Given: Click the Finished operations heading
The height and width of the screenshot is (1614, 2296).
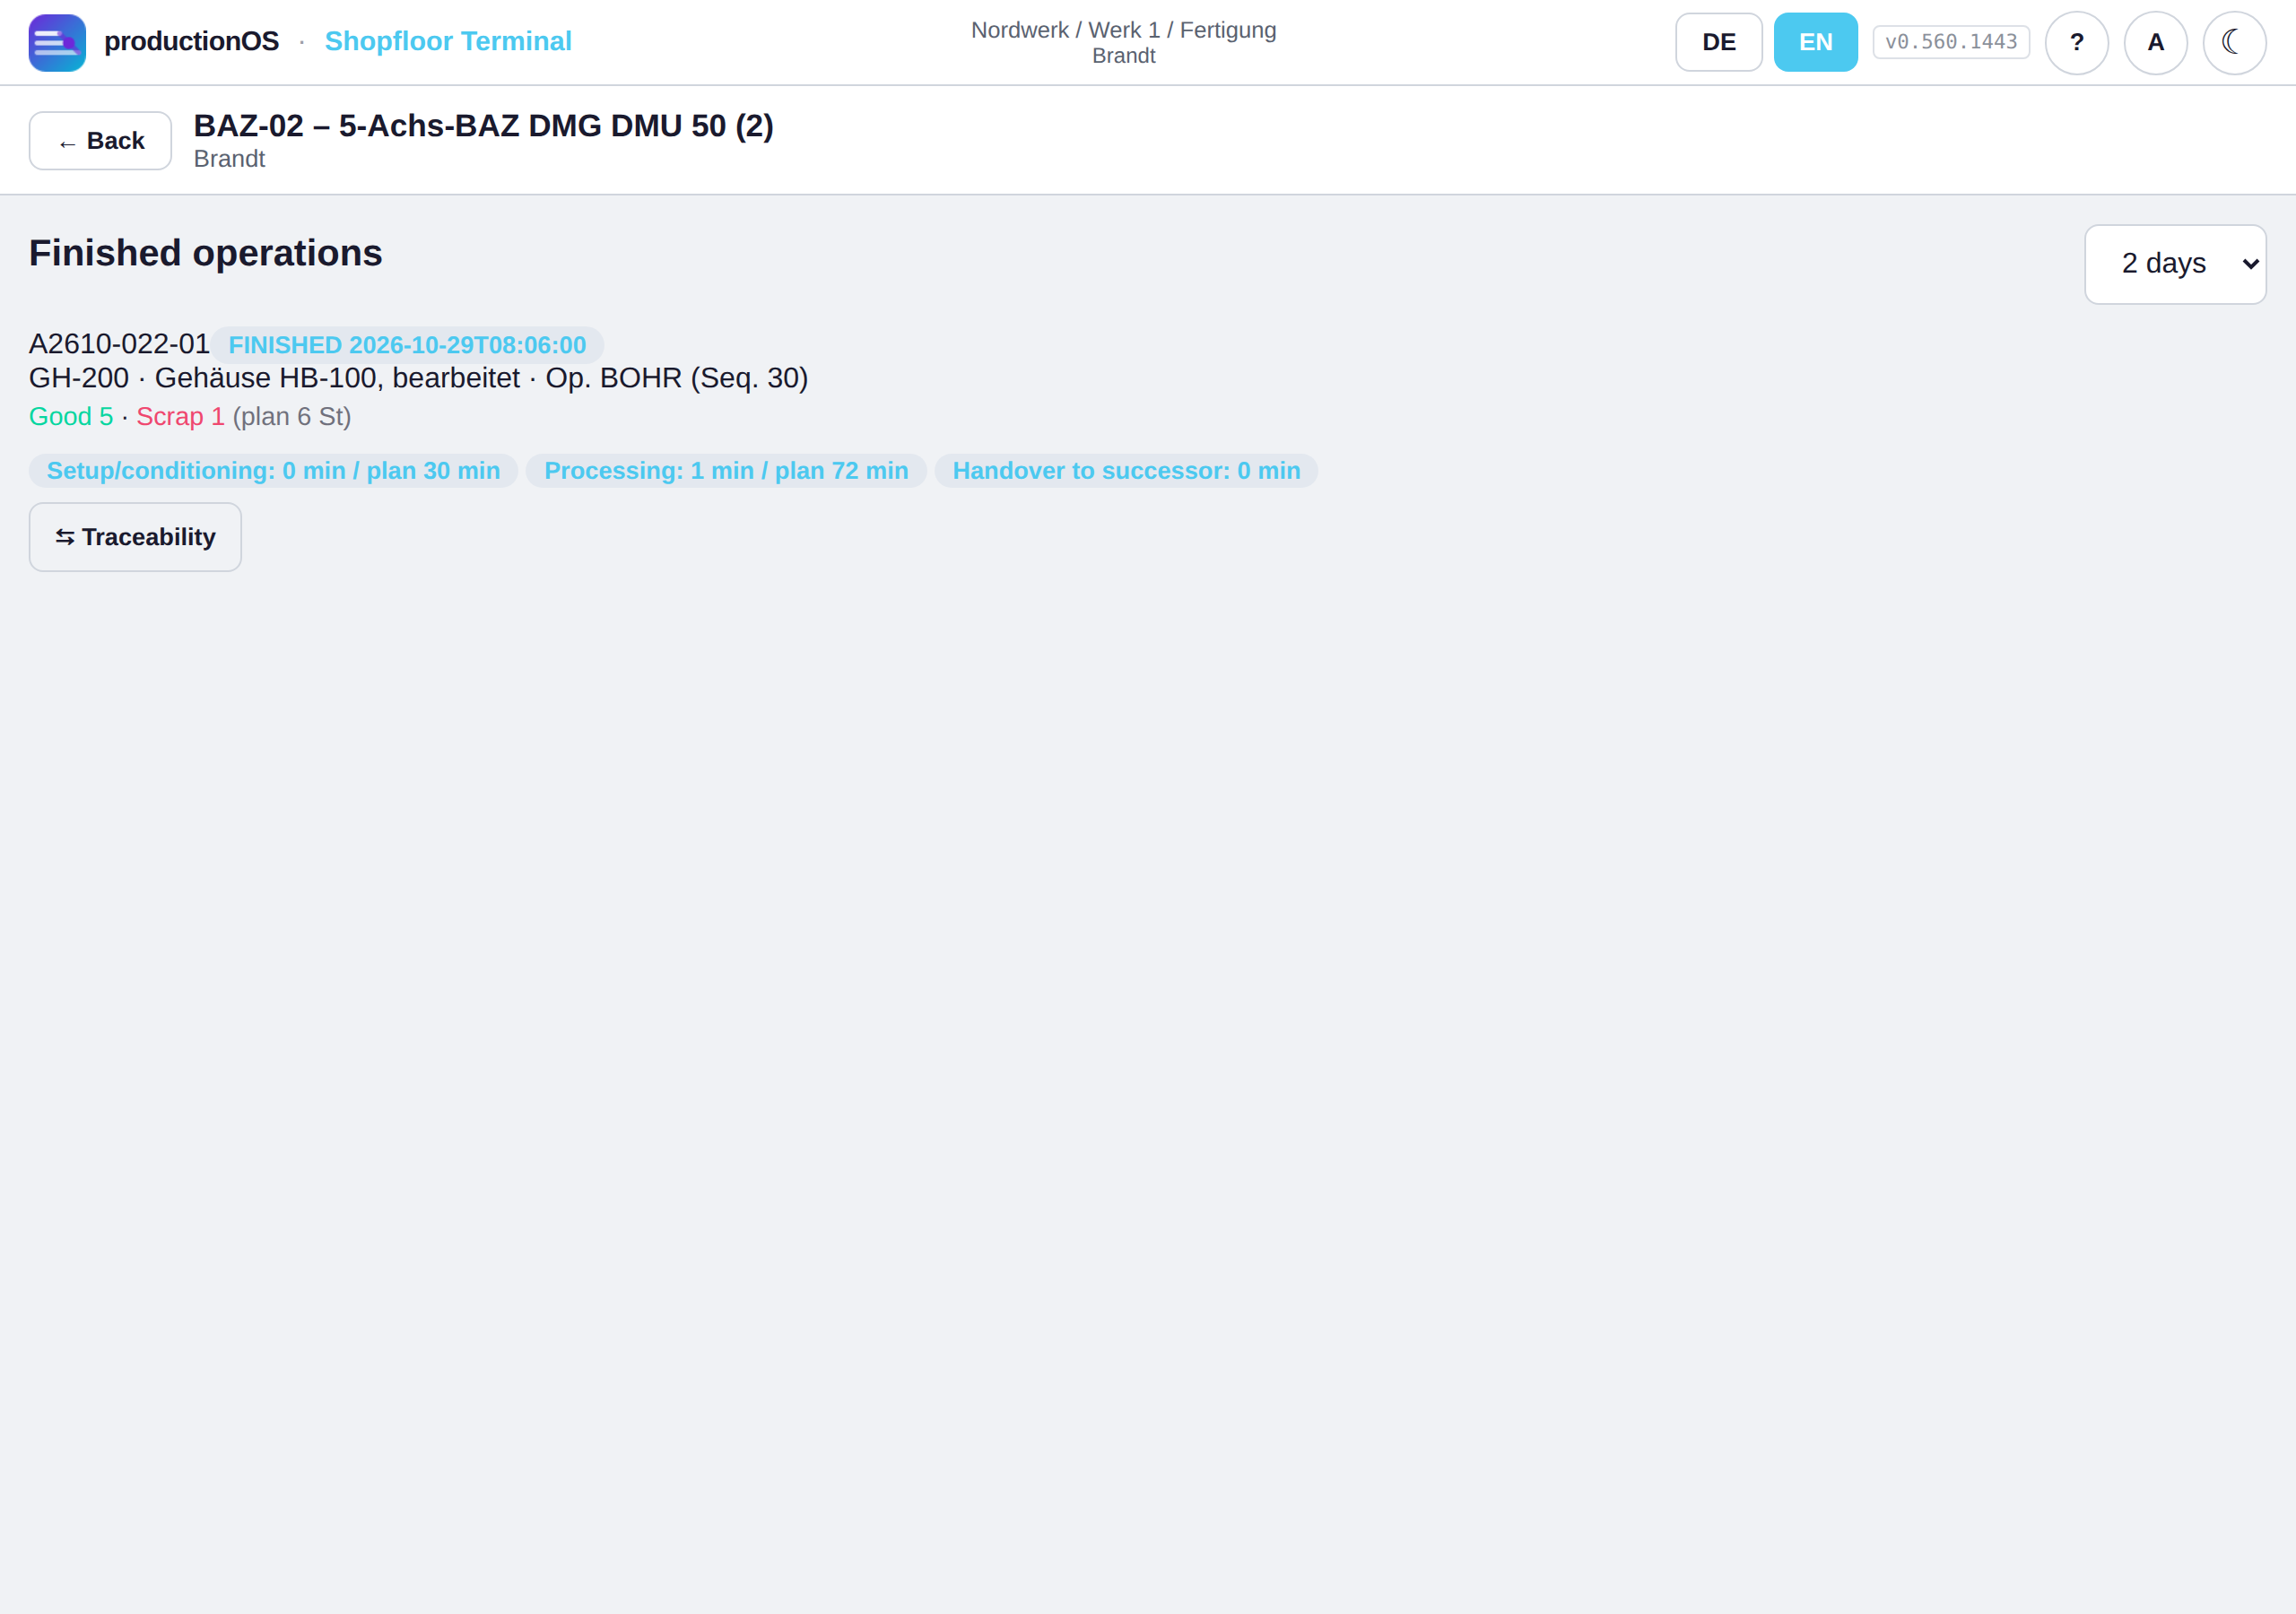Looking at the screenshot, I should pyautogui.click(x=205, y=253).
